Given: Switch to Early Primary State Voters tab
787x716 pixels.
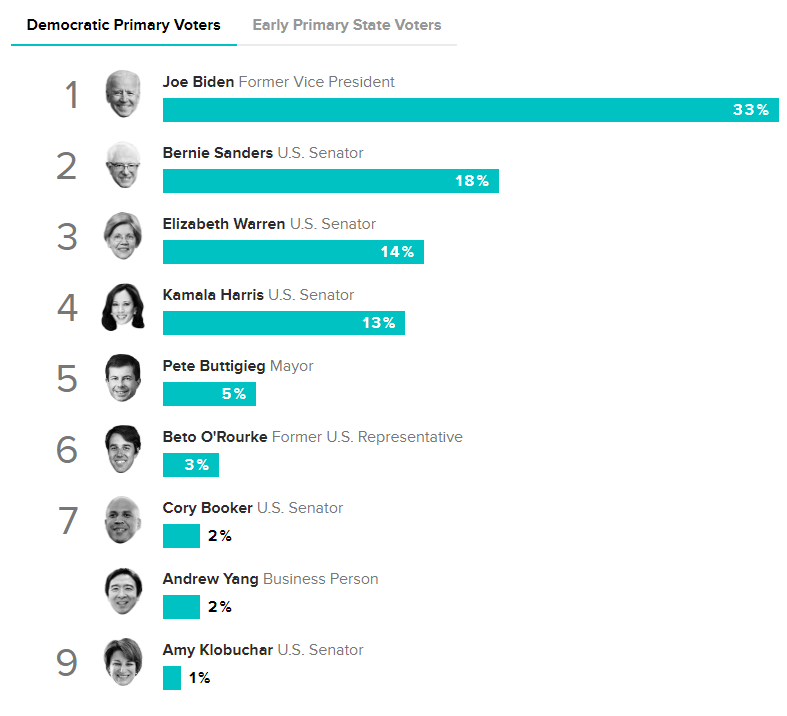Looking at the screenshot, I should click(x=346, y=25).
